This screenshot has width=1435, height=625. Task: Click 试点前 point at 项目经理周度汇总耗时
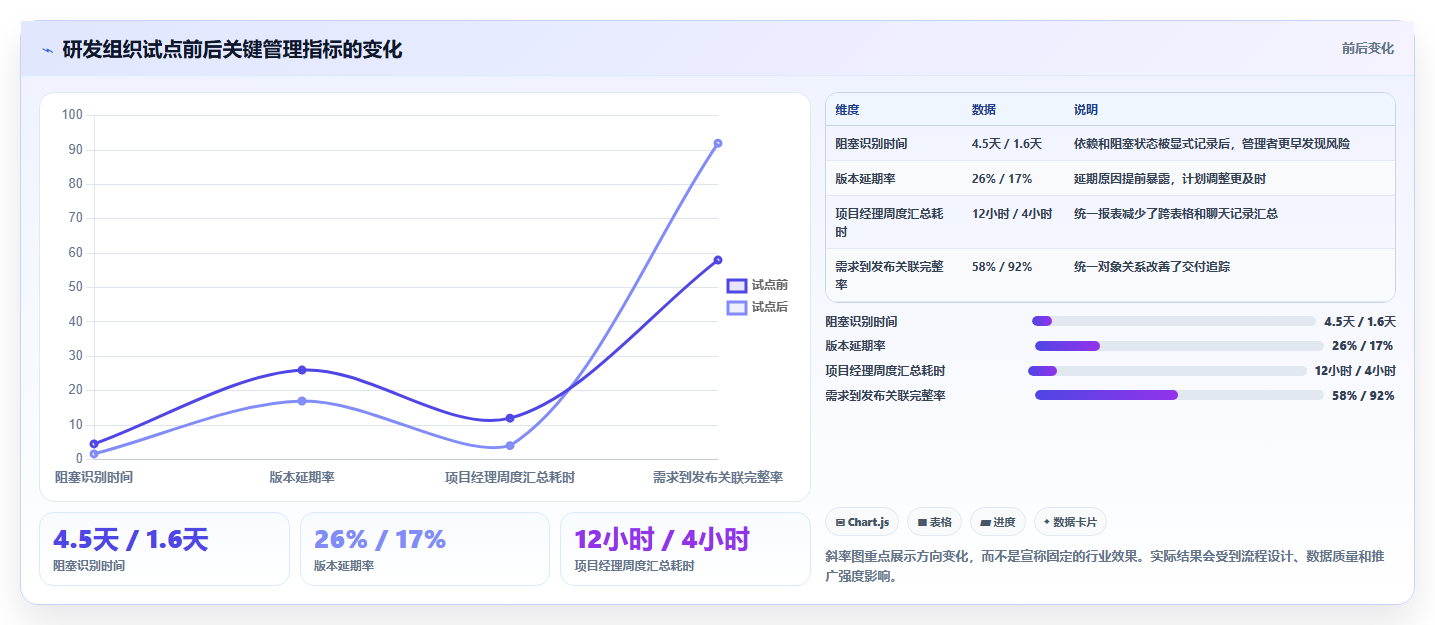pyautogui.click(x=510, y=418)
